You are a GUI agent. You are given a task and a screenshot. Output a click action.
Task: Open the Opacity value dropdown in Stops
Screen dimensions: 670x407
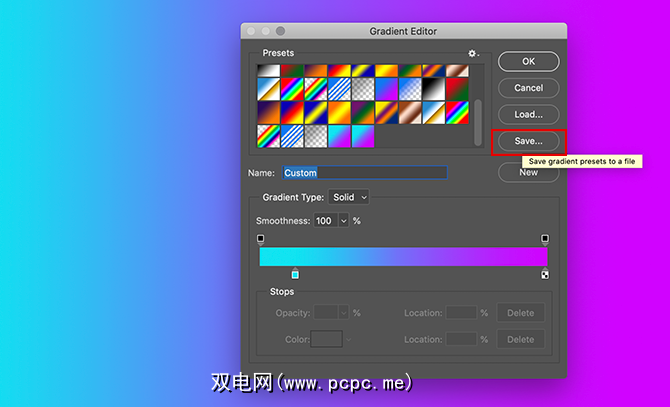tap(346, 313)
